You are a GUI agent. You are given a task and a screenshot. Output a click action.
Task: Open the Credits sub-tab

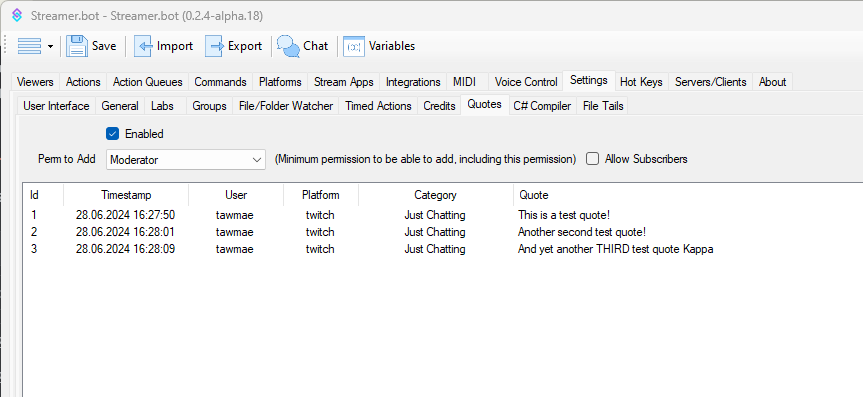[439, 106]
